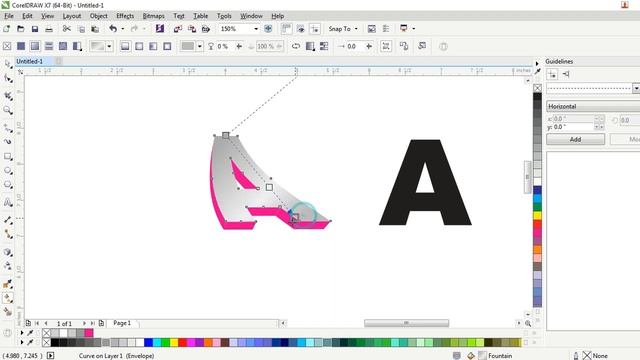Viewport: 640px width, 360px height.
Task: Open the zoom level 150% dropdown
Action: tap(256, 29)
